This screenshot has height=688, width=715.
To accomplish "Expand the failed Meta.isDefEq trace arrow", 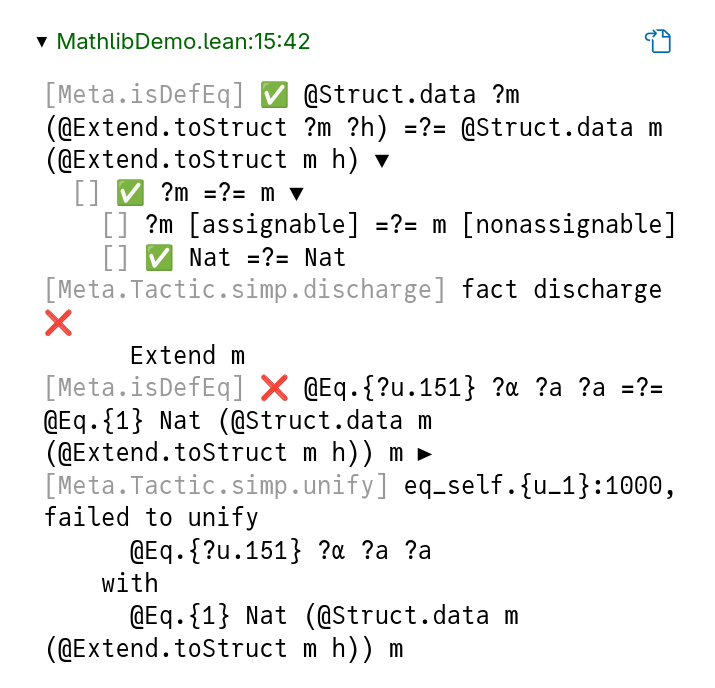I will click(425, 453).
